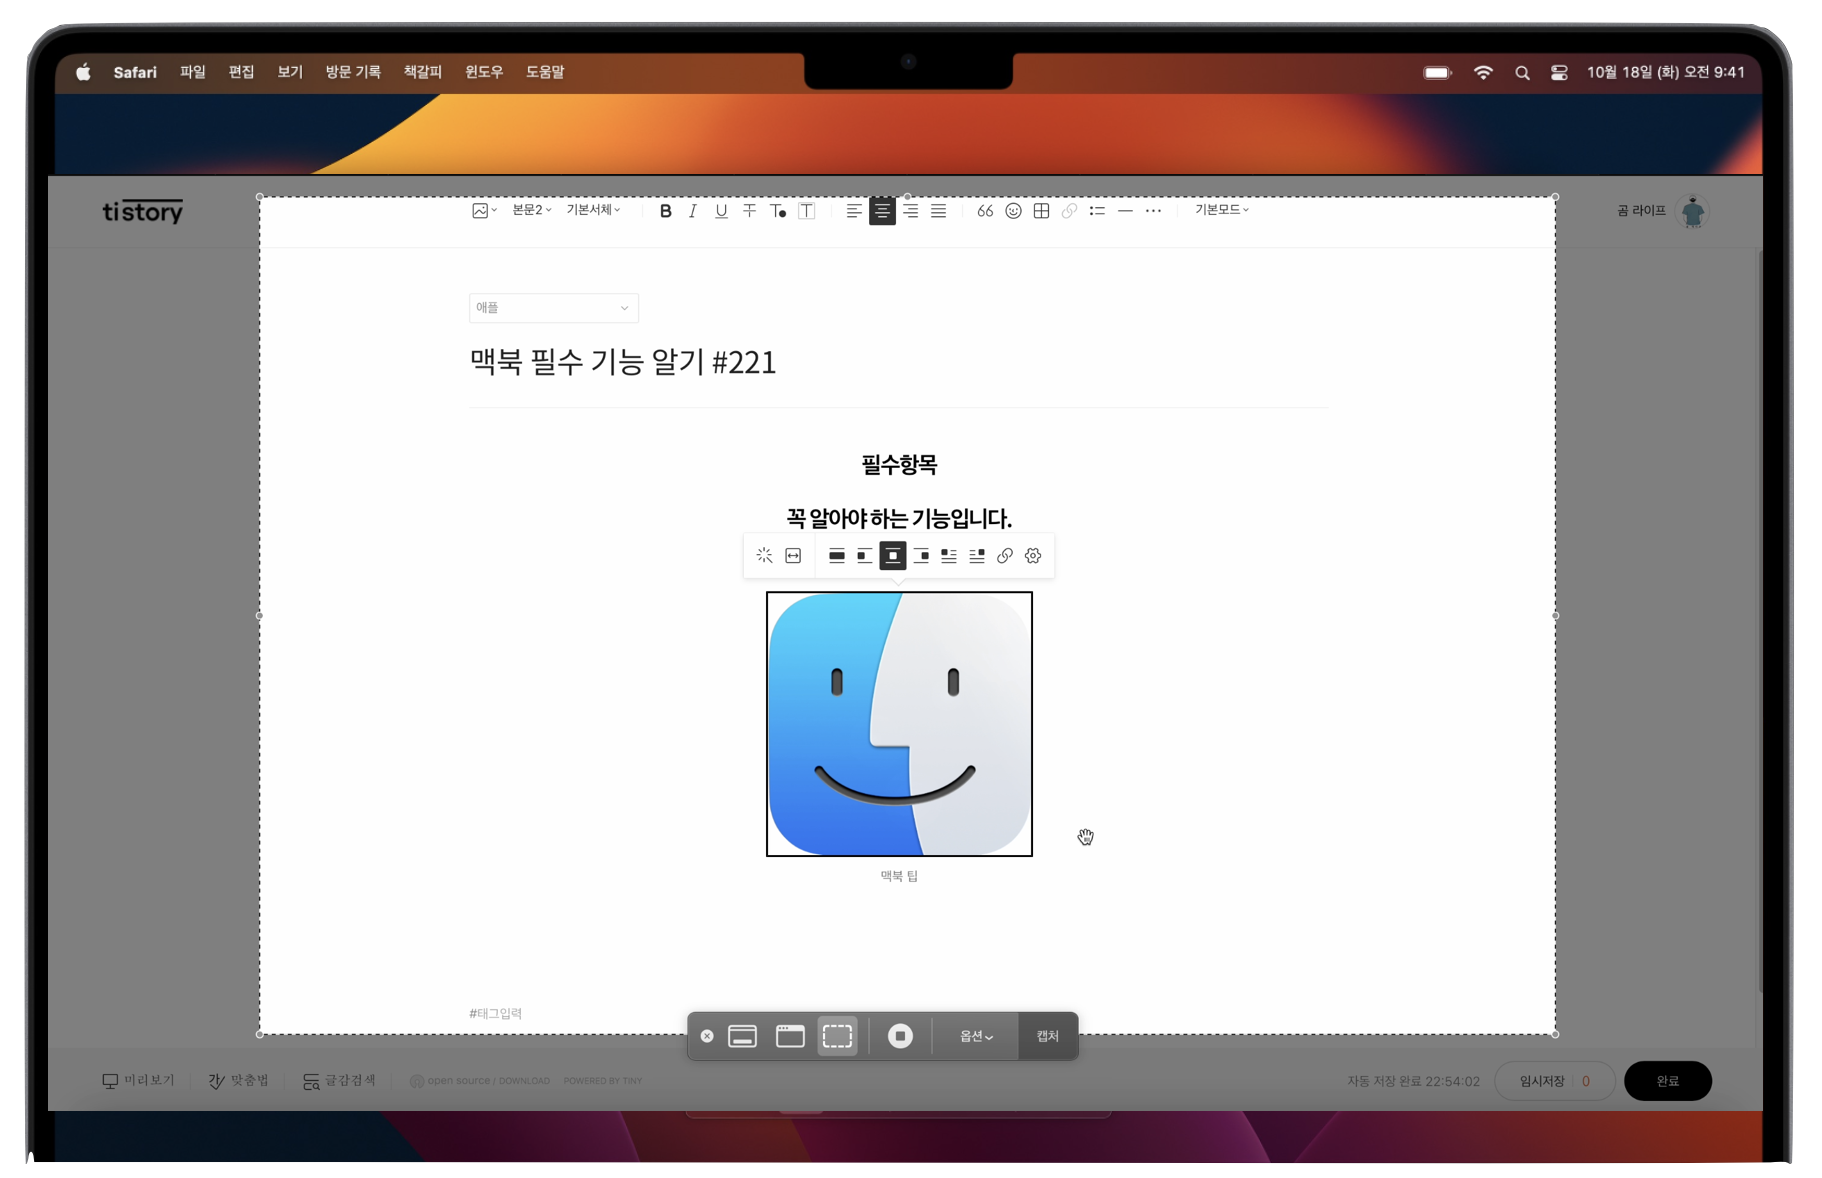
Task: Click the 완료 button
Action: (x=1667, y=1081)
